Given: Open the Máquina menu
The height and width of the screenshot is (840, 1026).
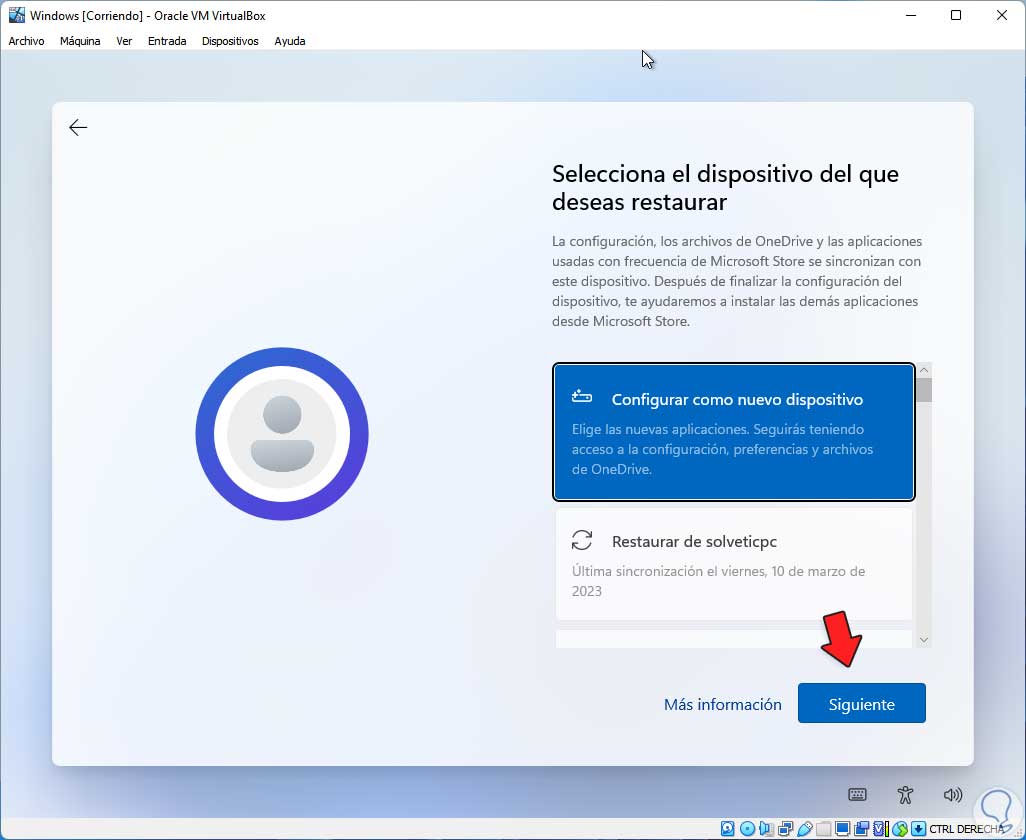Looking at the screenshot, I should point(80,41).
